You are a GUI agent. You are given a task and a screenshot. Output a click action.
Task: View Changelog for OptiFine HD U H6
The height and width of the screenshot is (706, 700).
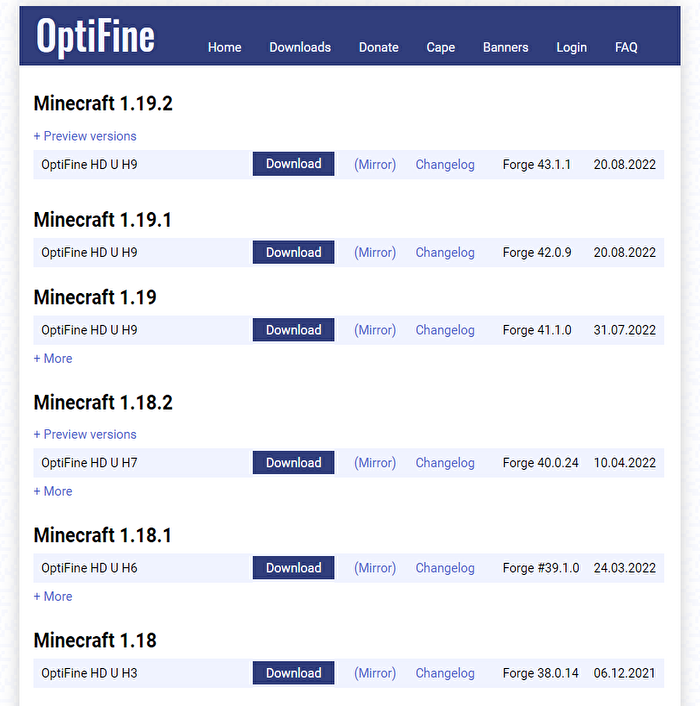pyautogui.click(x=445, y=568)
